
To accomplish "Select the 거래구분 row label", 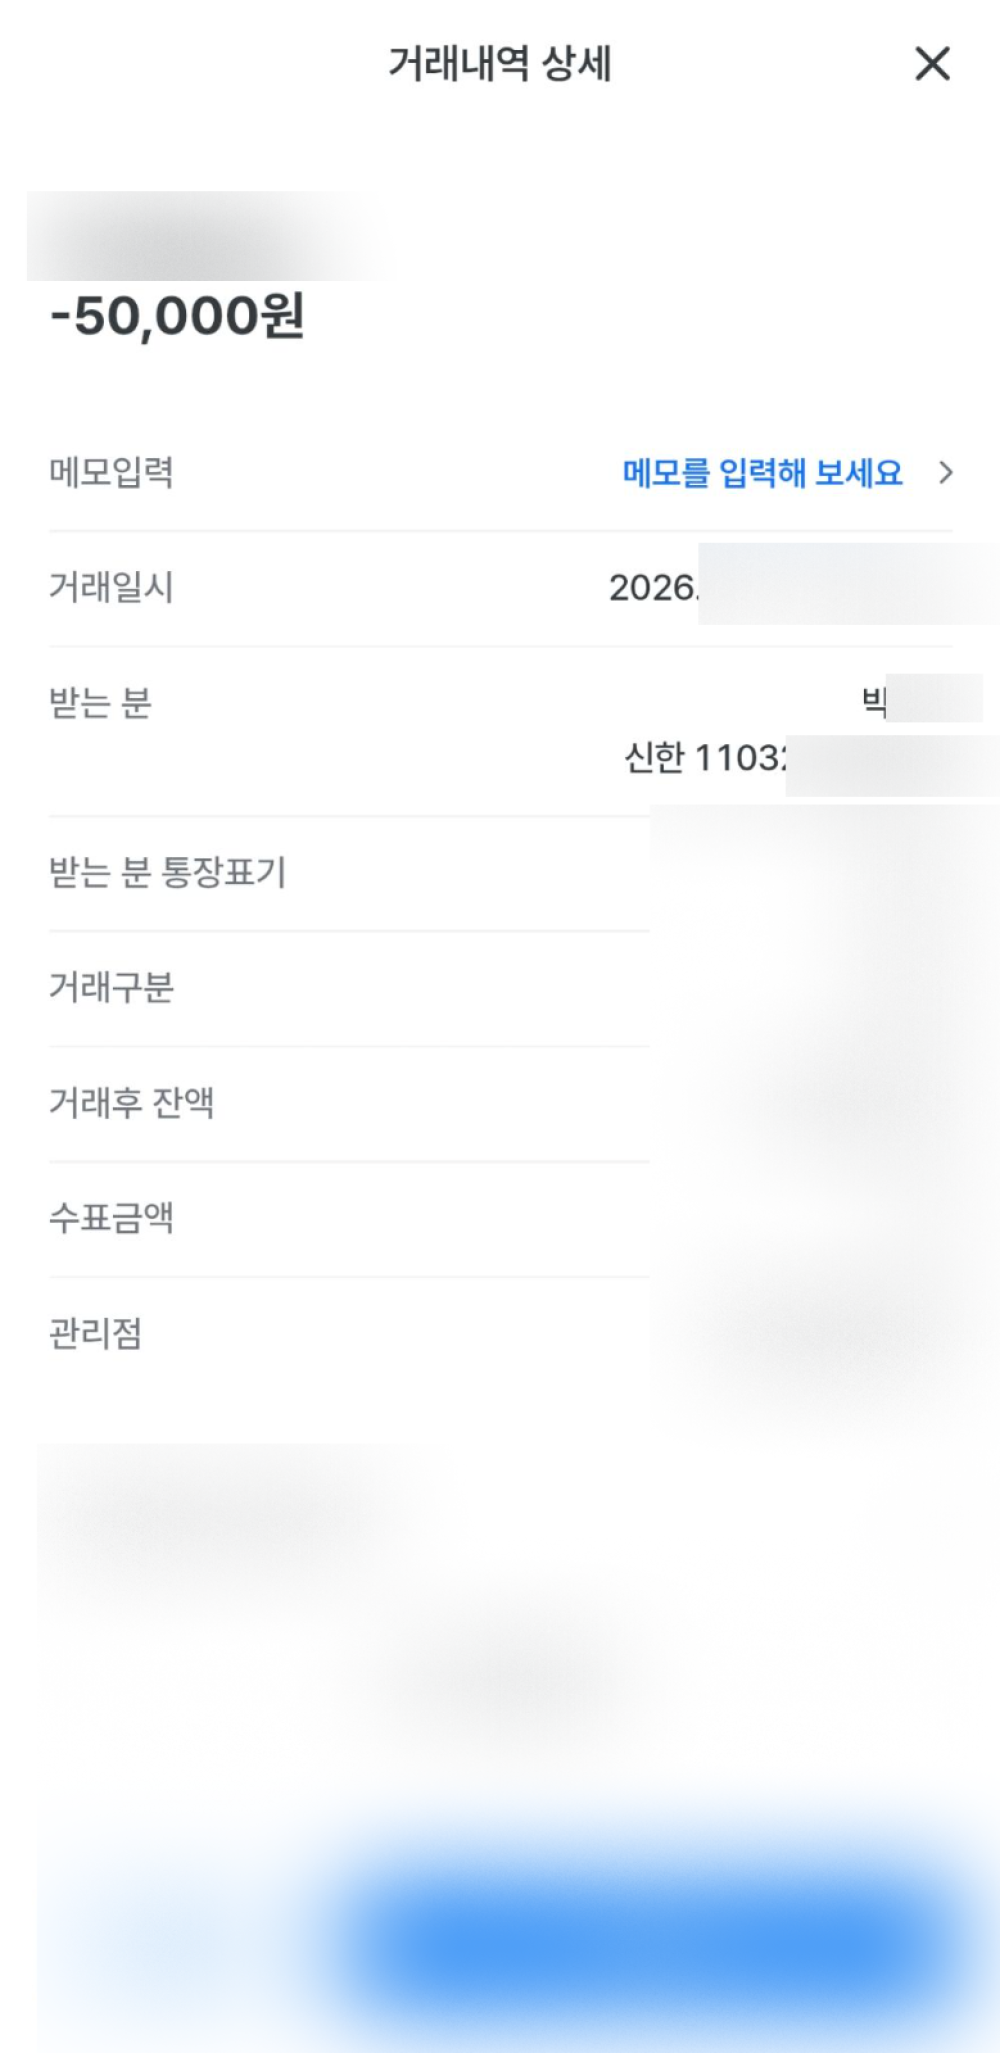I will tap(111, 988).
